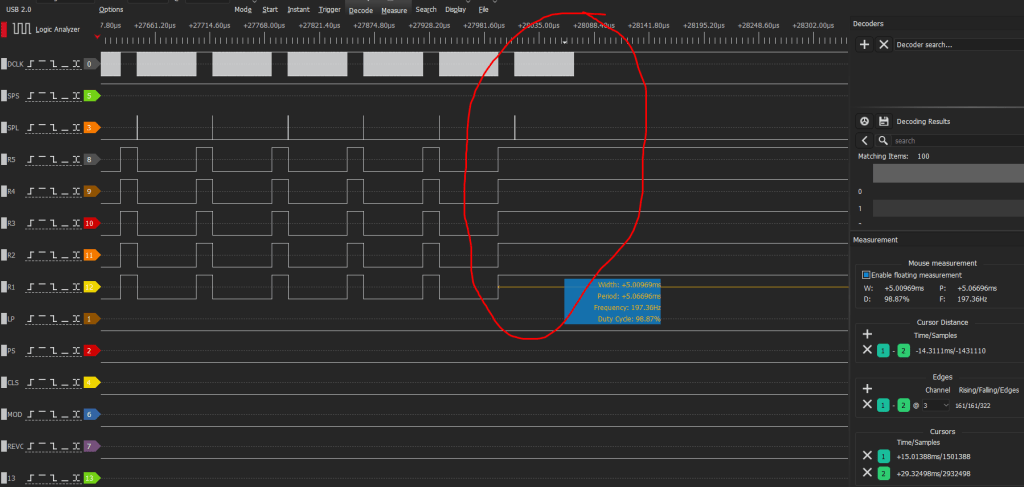Open the Display menu
This screenshot has height=487, width=1024.
[x=455, y=9]
